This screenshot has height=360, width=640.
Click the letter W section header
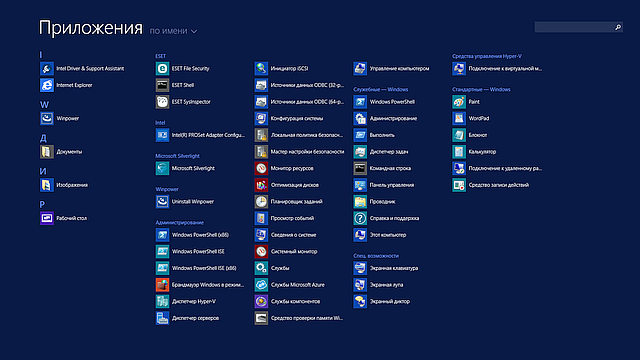pos(44,105)
